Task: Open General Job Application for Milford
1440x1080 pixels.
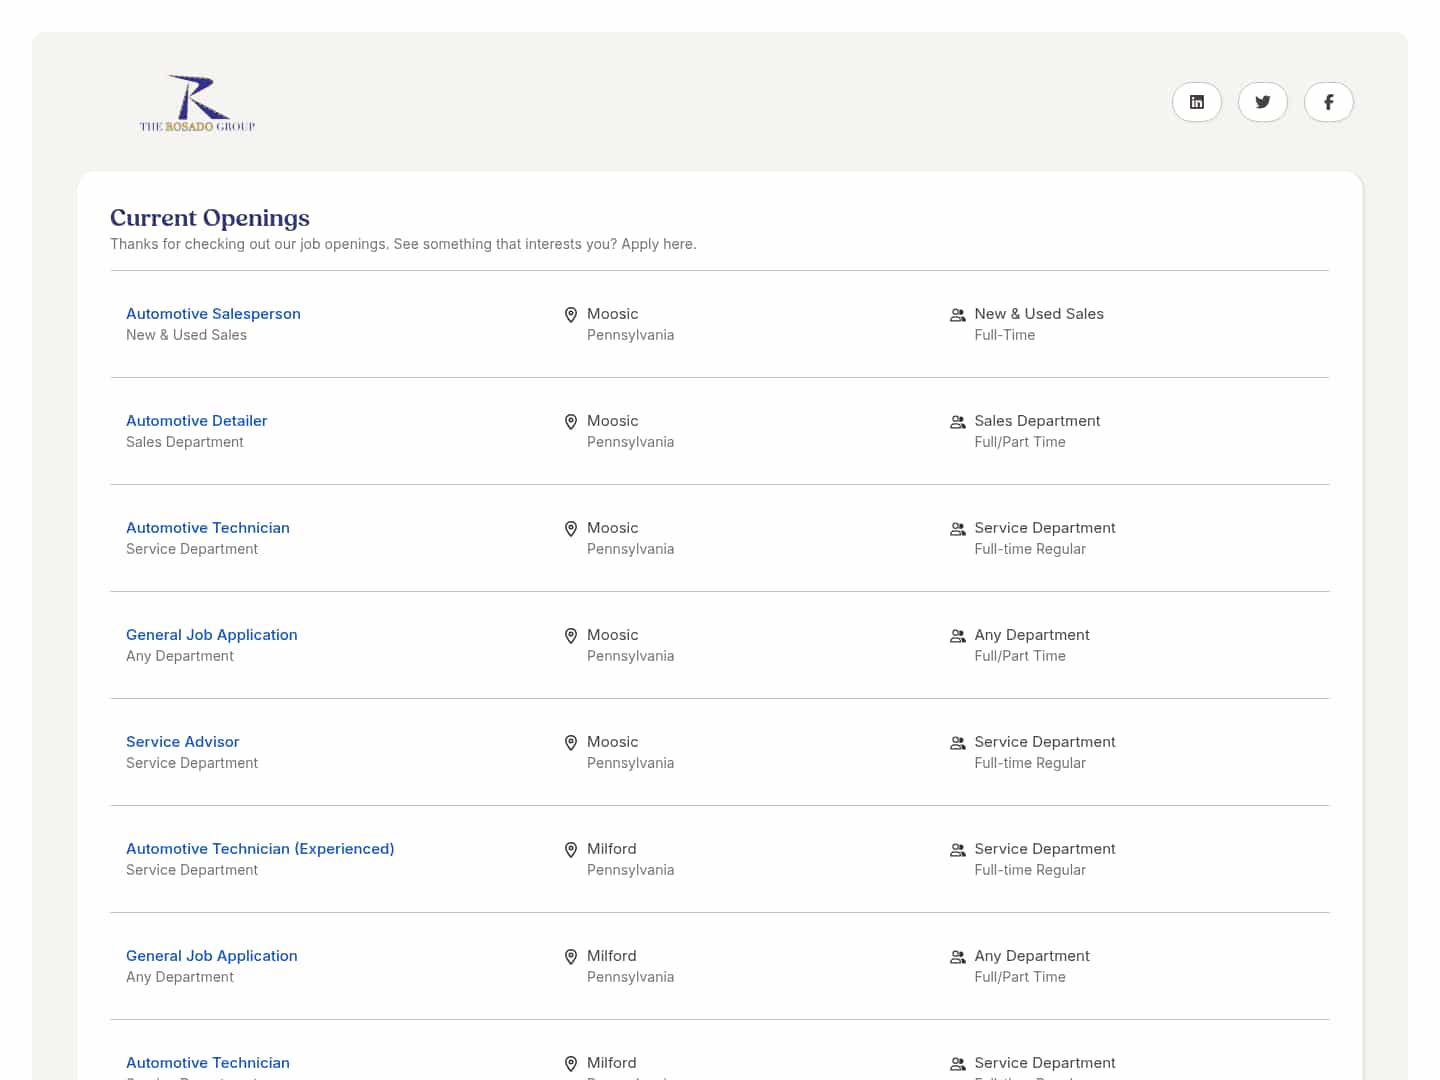Action: coord(211,956)
